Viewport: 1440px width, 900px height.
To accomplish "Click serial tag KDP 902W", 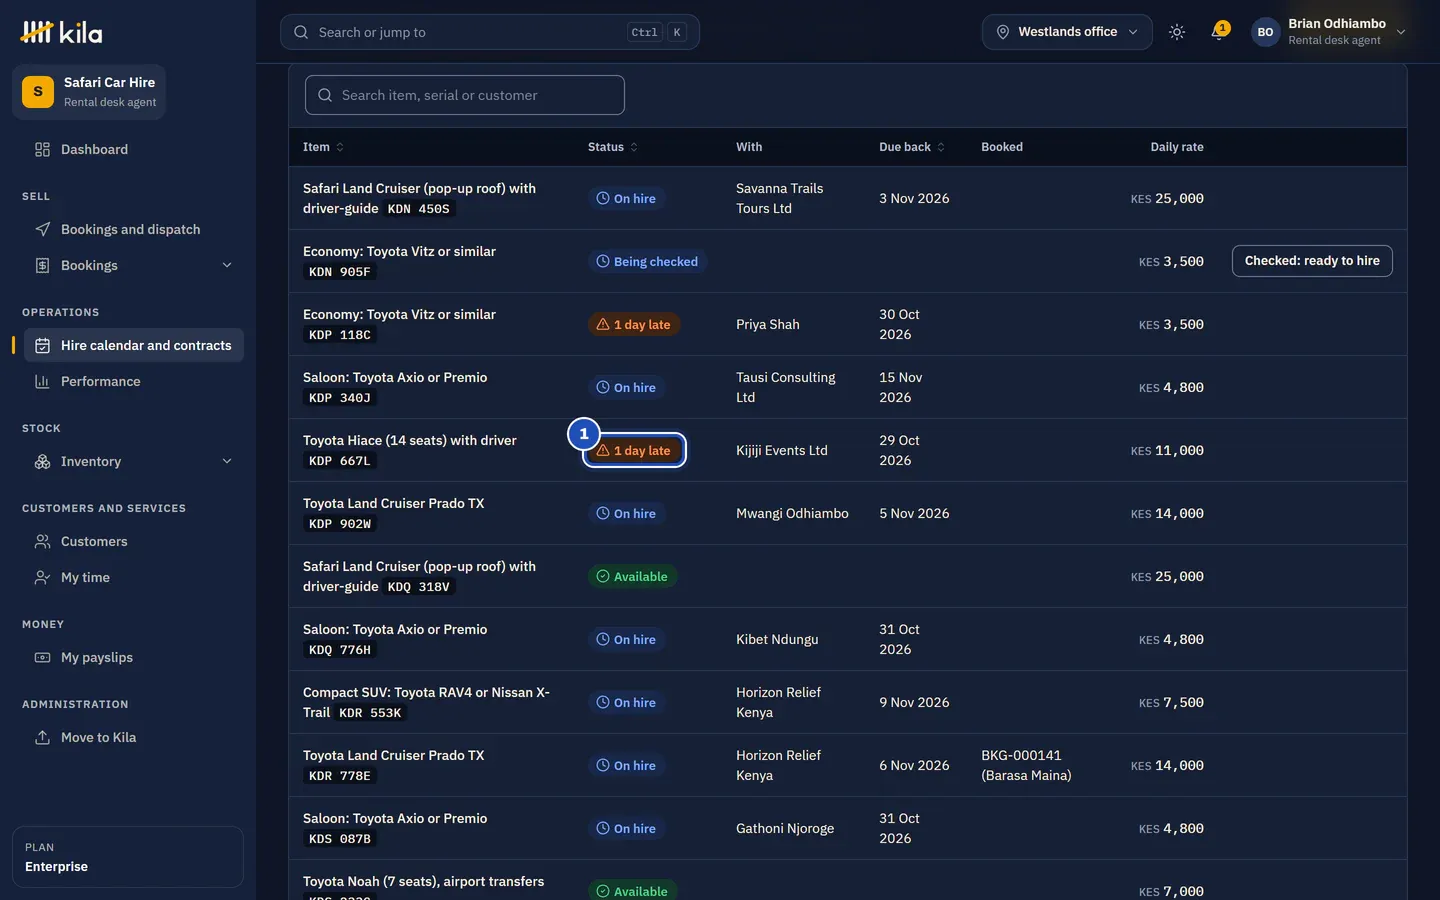I will coord(340,524).
